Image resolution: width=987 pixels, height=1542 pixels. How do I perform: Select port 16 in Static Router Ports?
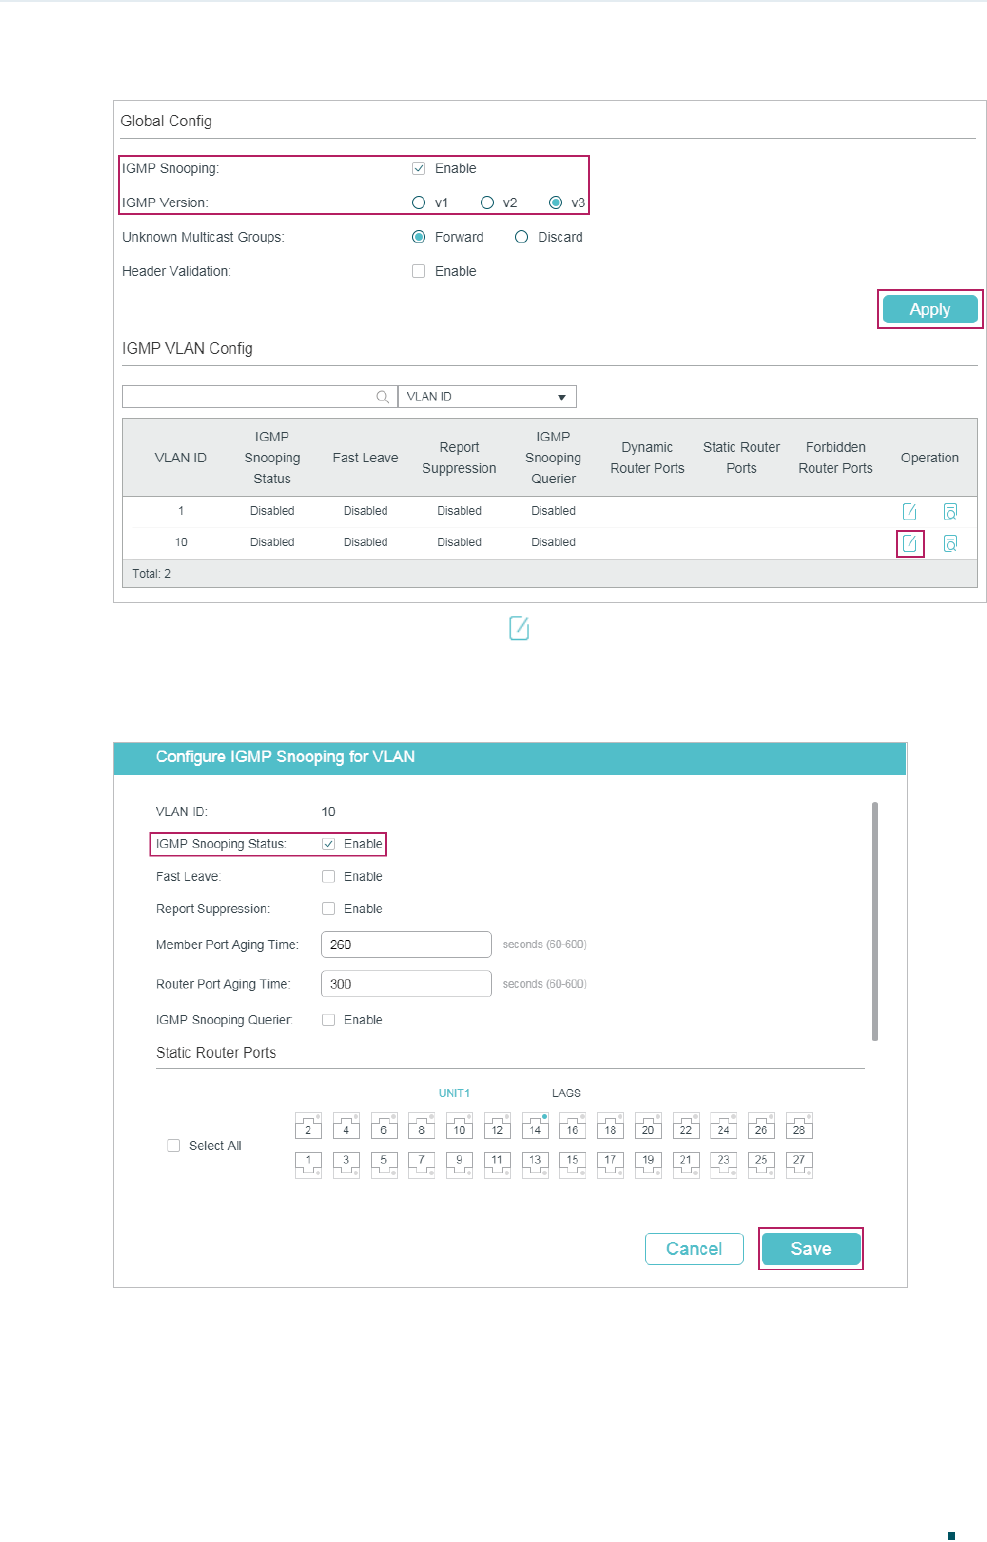[572, 1126]
